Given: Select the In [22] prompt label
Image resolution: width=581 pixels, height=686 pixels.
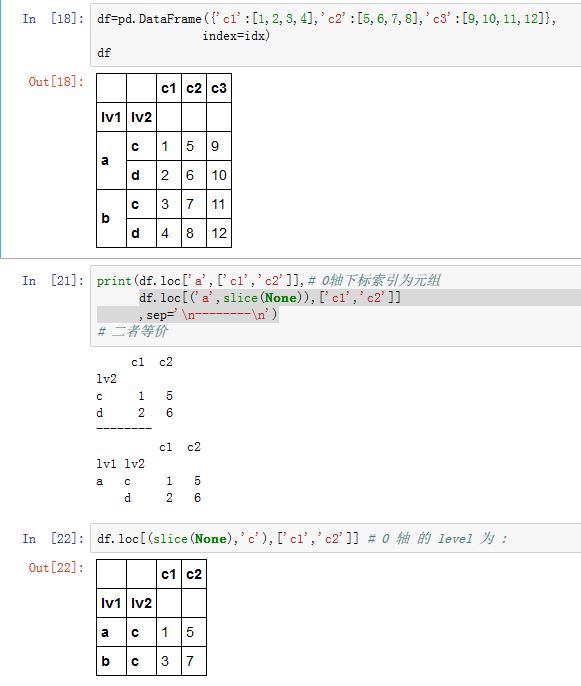Looking at the screenshot, I should 52,539.
